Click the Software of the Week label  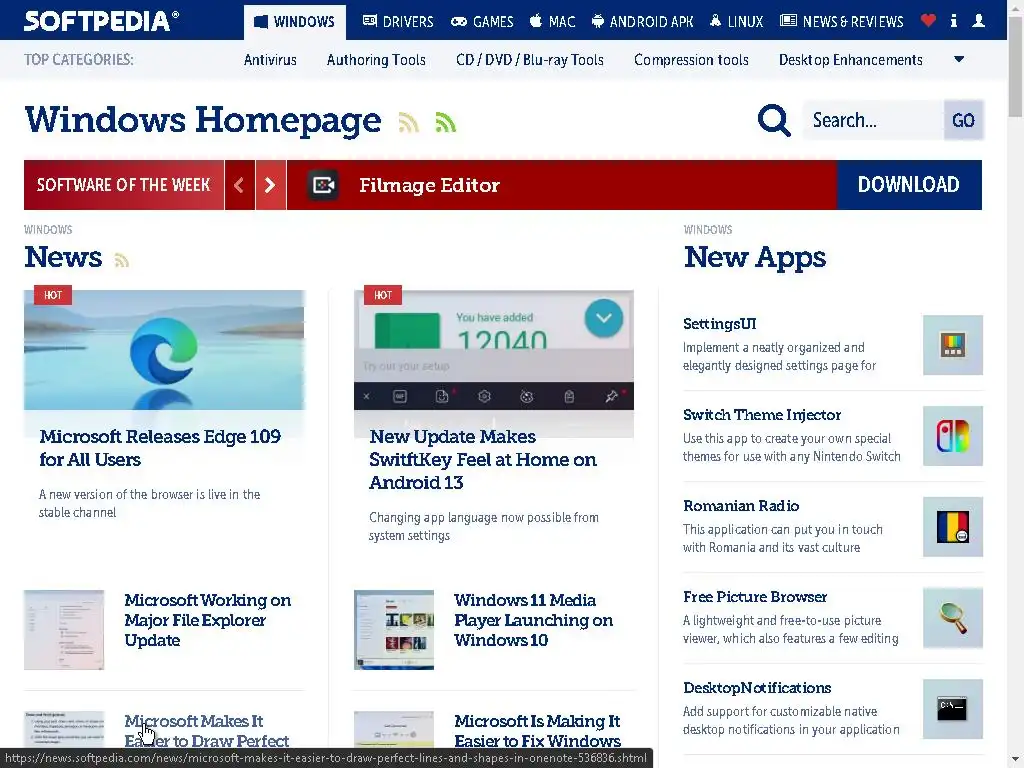pos(123,185)
